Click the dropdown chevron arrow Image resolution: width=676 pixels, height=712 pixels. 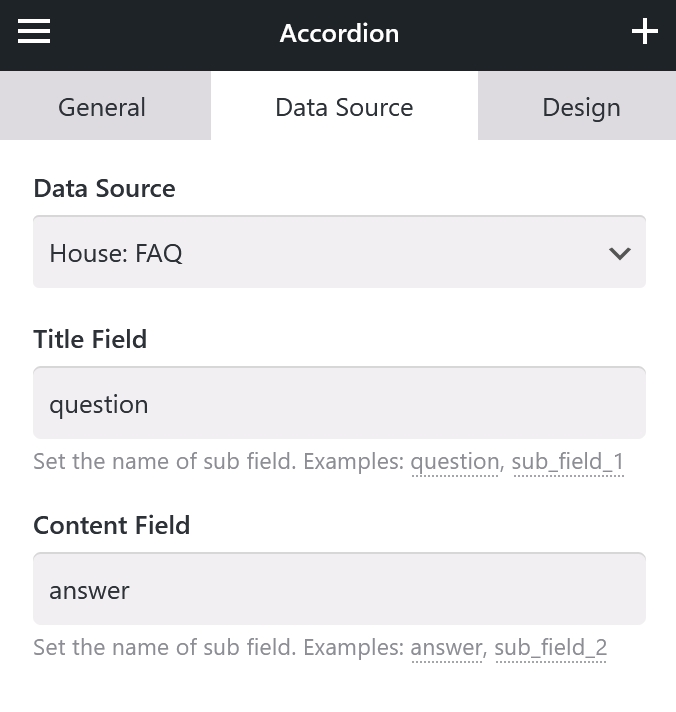coord(620,253)
